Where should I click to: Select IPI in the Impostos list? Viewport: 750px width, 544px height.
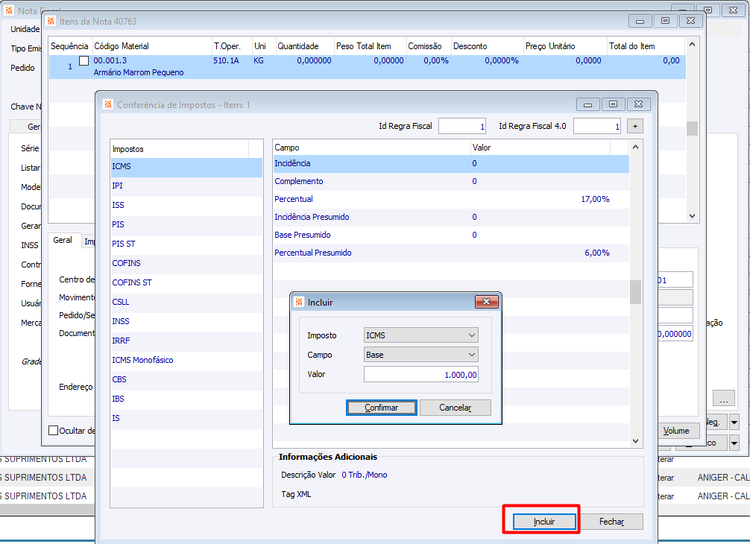point(187,186)
